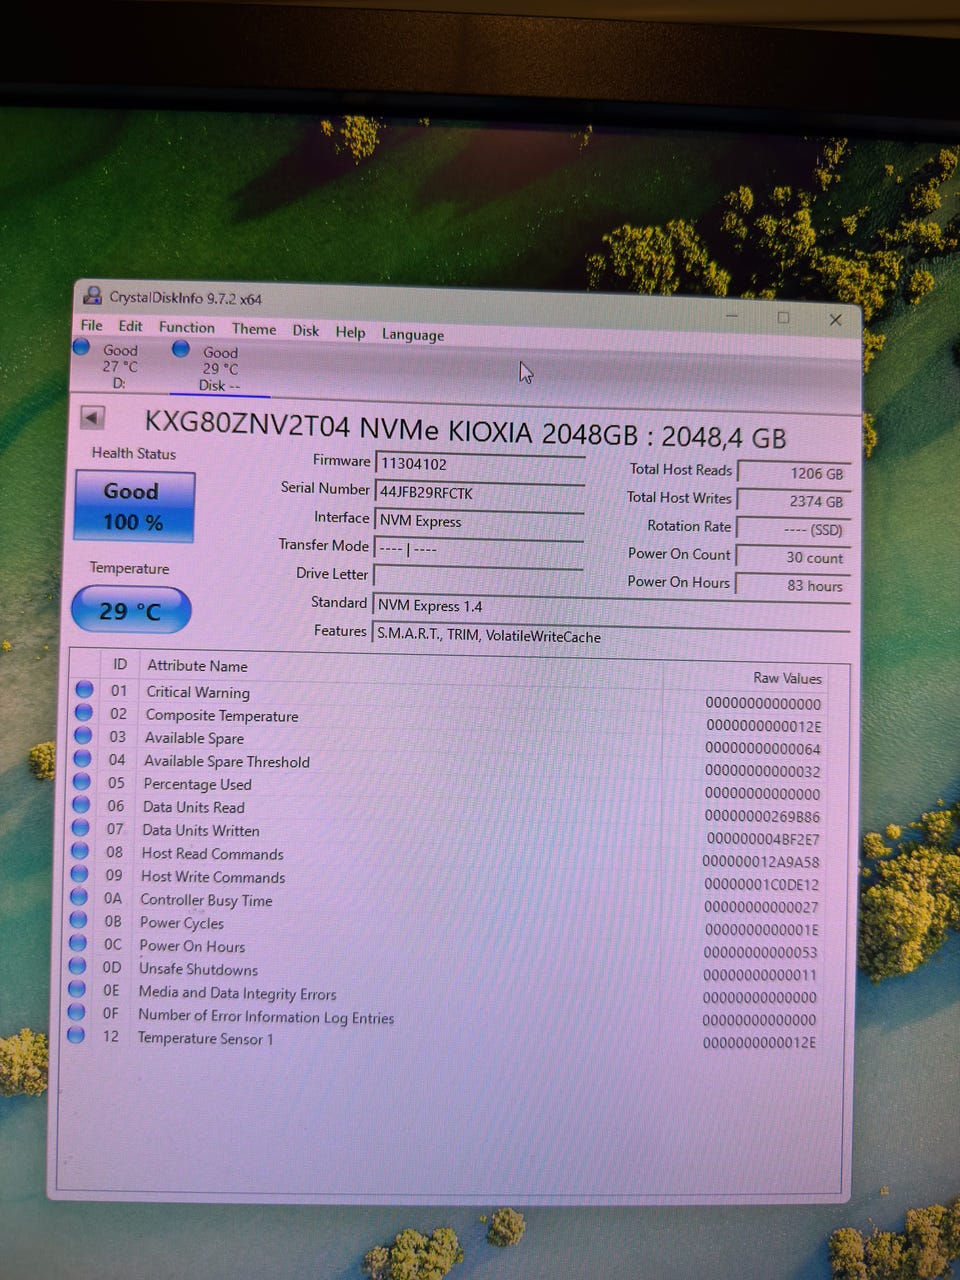Open the Help menu

click(350, 332)
